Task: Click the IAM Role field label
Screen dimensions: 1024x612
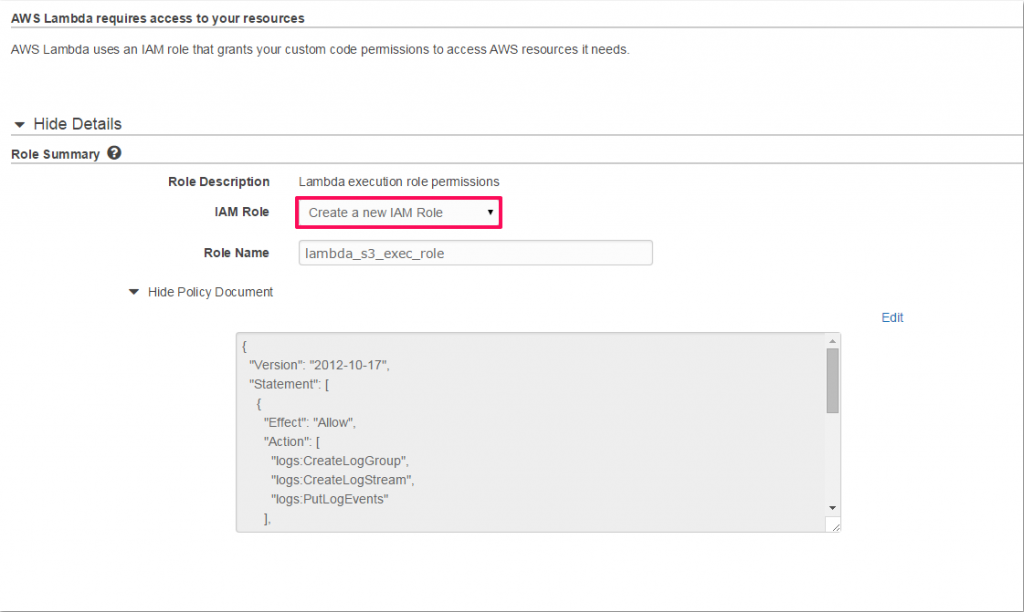Action: click(x=242, y=212)
